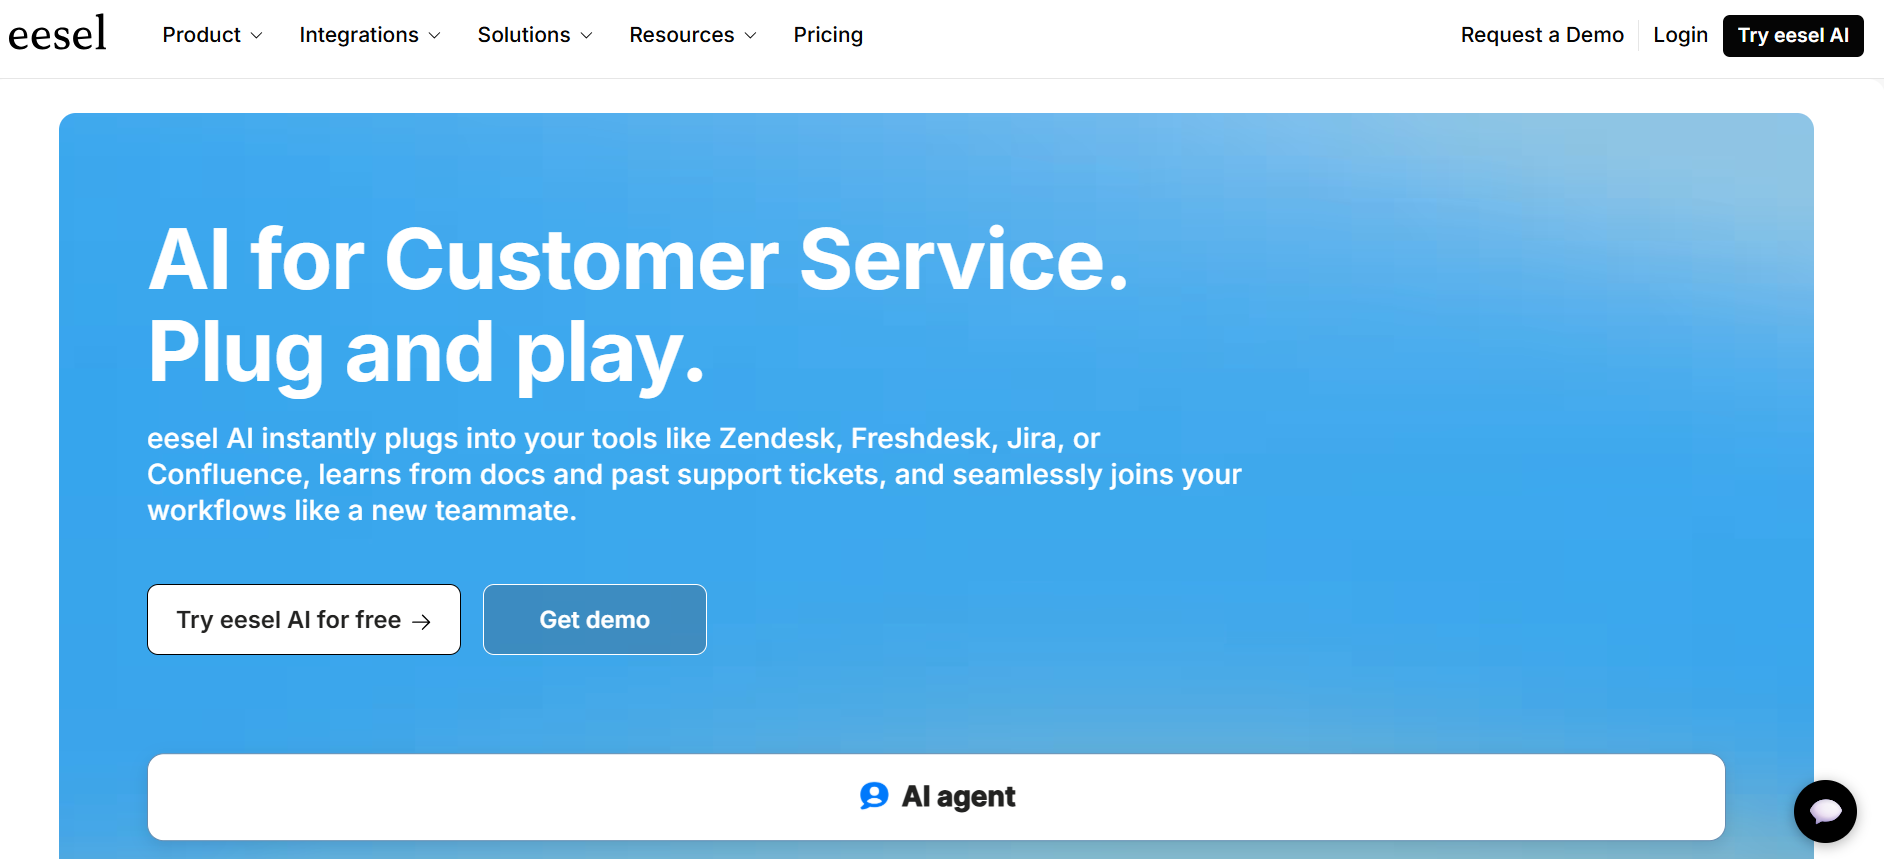Screen dimensions: 1884x859
Task: Click the Login link
Action: point(1680,35)
